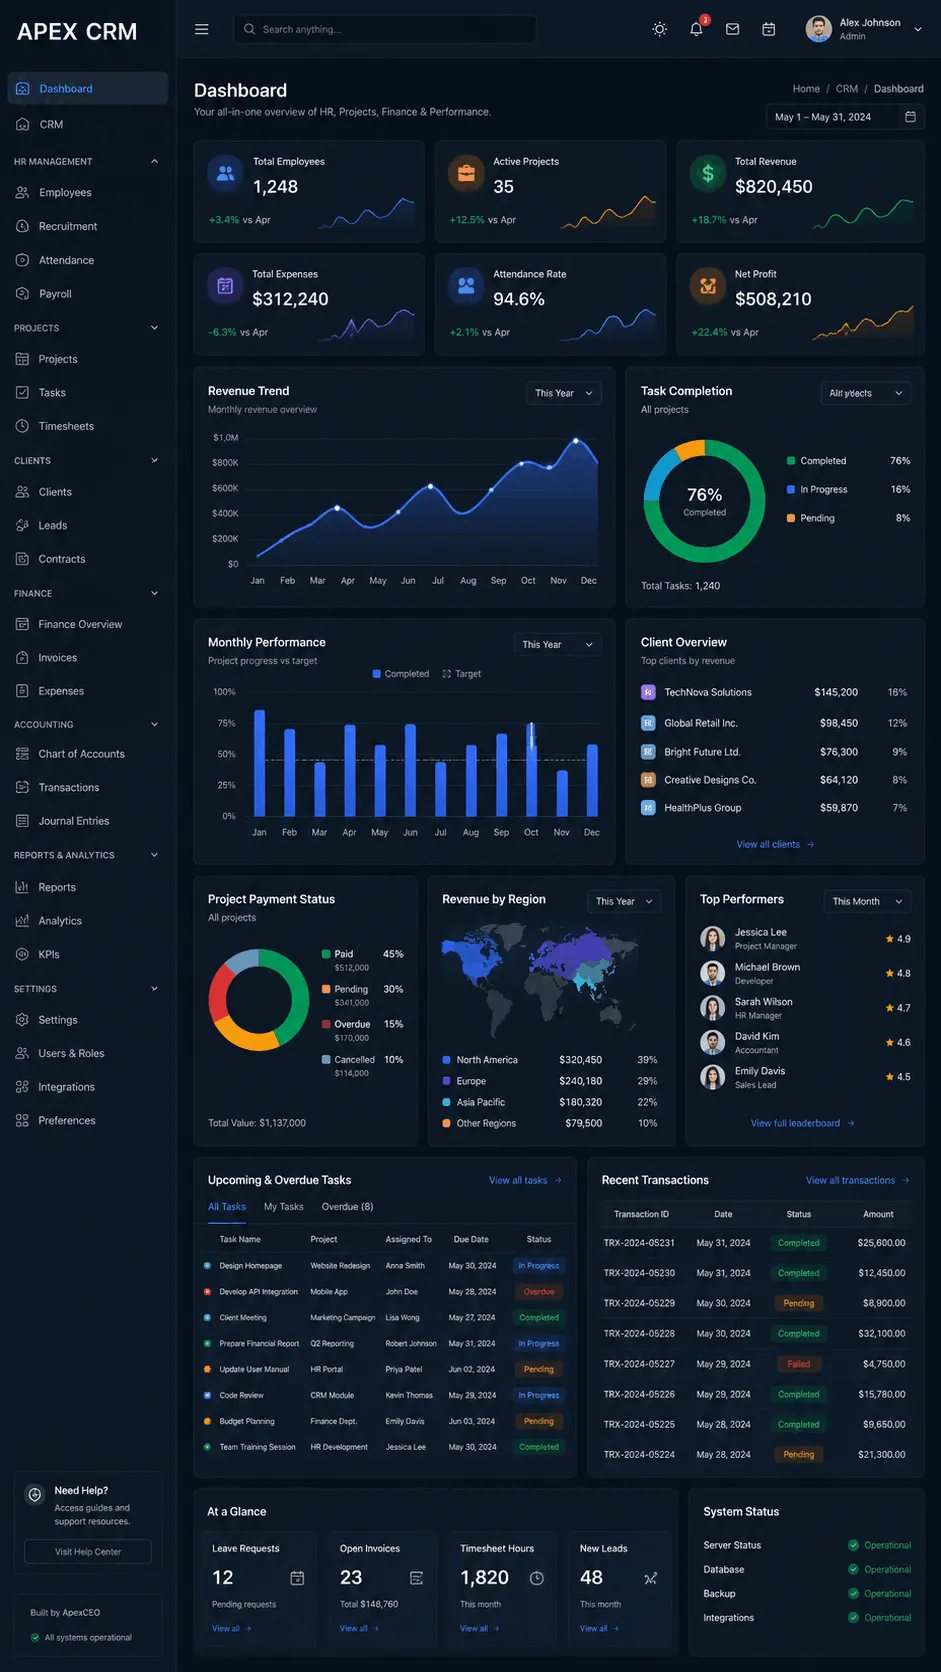The height and width of the screenshot is (1672, 941).
Task: Click View all tasks link
Action: [x=525, y=1180]
